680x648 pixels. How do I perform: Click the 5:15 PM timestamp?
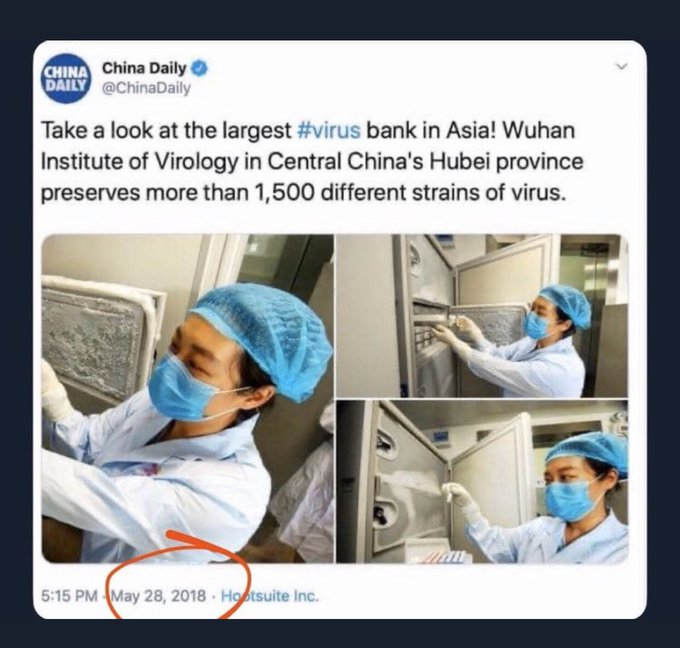pos(69,596)
